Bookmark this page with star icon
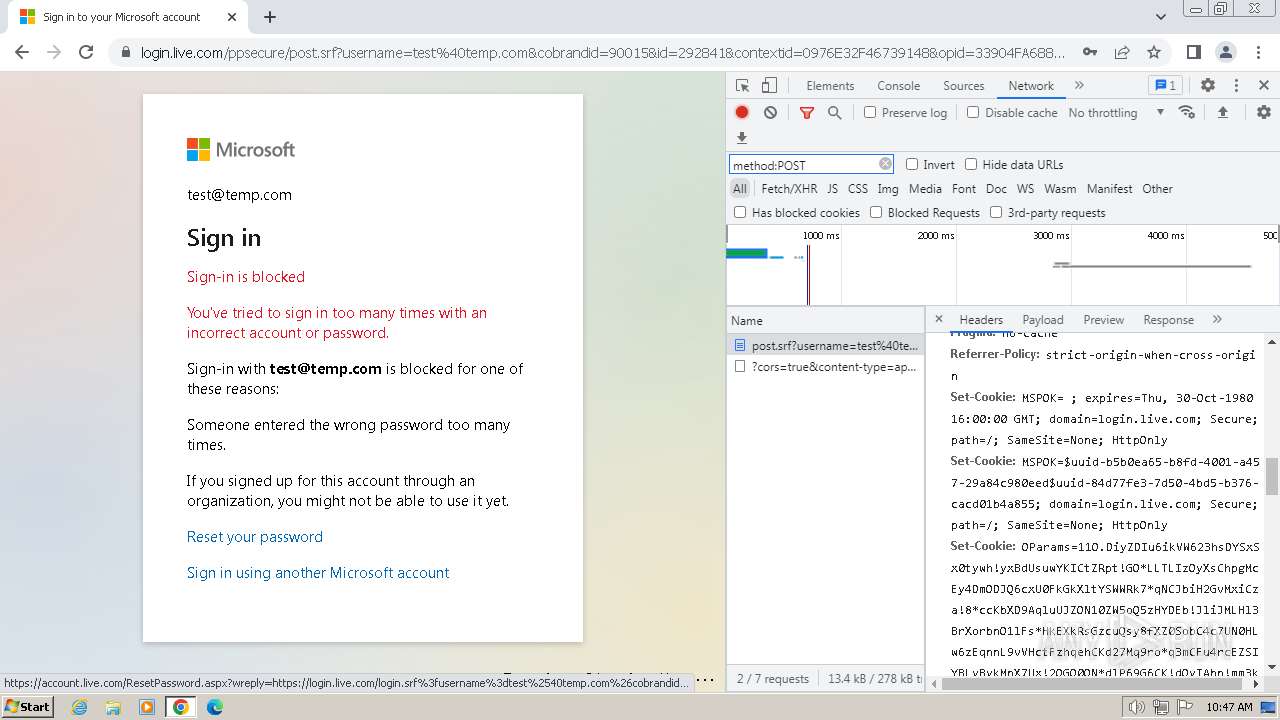This screenshot has width=1280, height=720. pos(1154,52)
